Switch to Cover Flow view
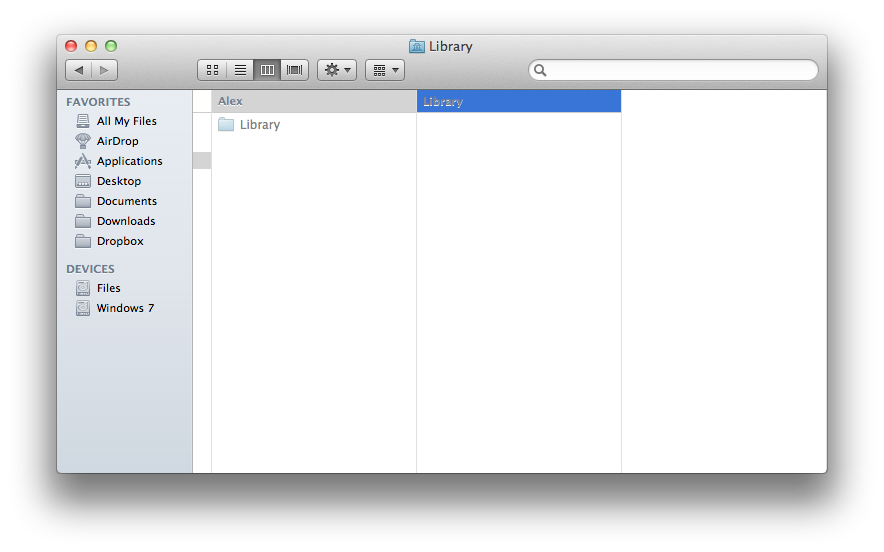 pos(294,70)
